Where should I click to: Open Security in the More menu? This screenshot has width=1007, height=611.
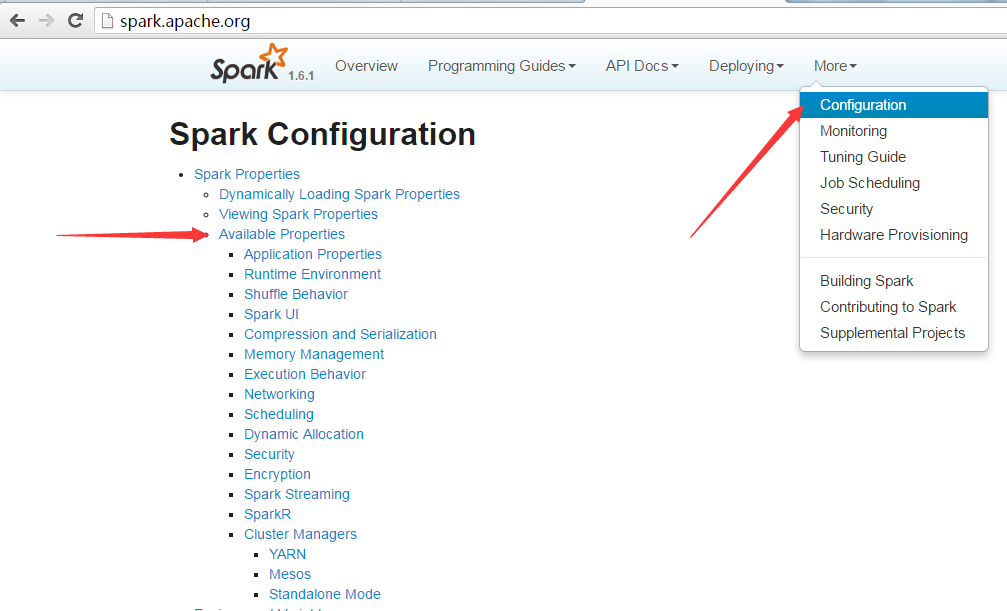[894, 209]
